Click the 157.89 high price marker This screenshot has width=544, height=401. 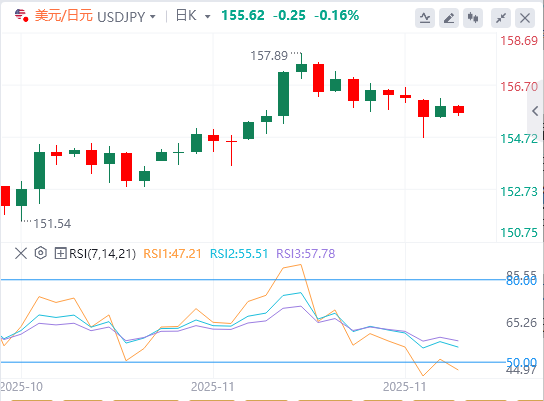pos(269,56)
